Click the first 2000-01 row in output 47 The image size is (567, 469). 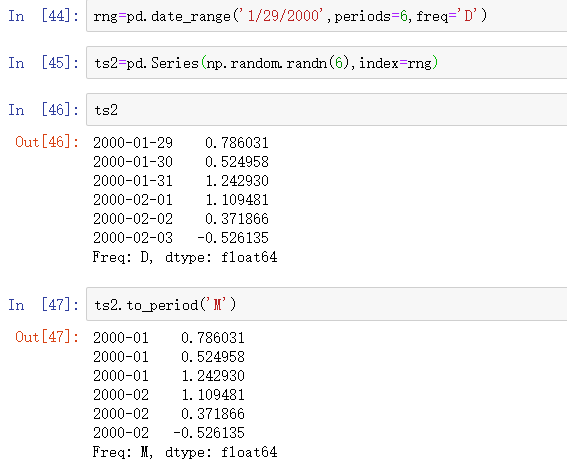(x=169, y=338)
